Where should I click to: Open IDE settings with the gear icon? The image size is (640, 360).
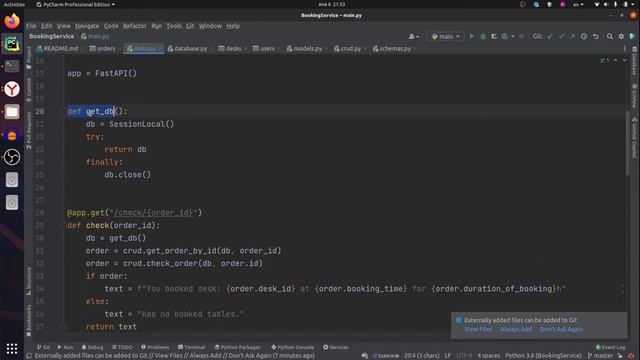[x=621, y=36]
